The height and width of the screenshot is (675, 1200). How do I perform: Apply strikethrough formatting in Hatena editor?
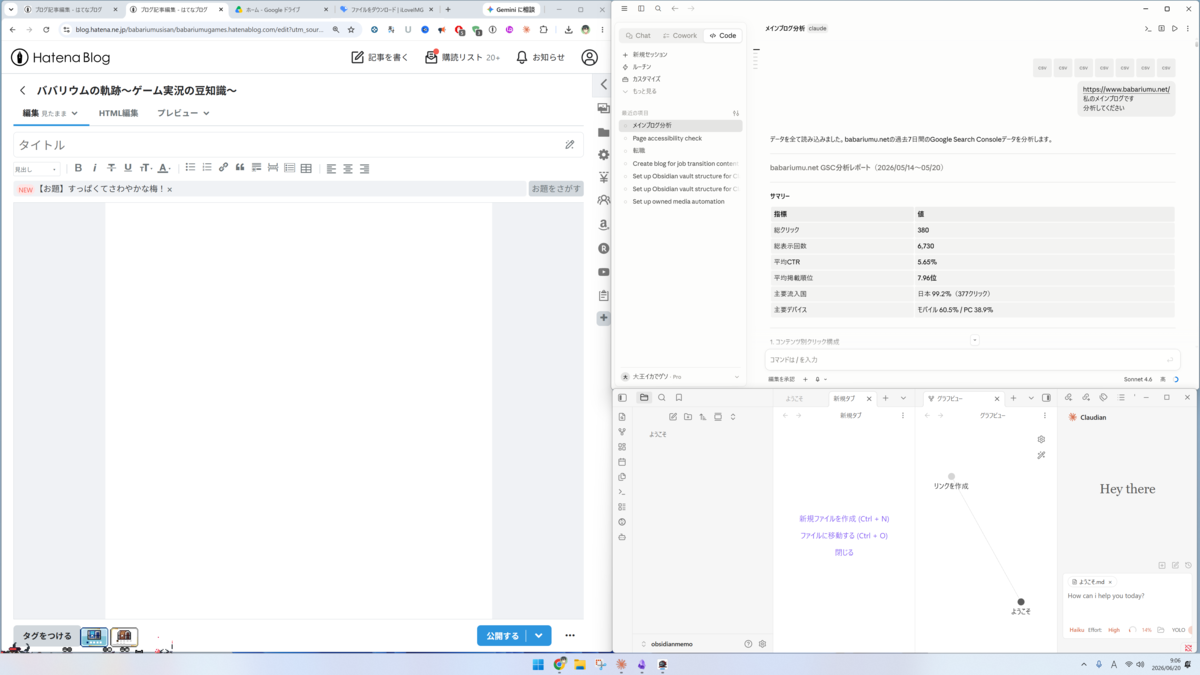(x=111, y=168)
